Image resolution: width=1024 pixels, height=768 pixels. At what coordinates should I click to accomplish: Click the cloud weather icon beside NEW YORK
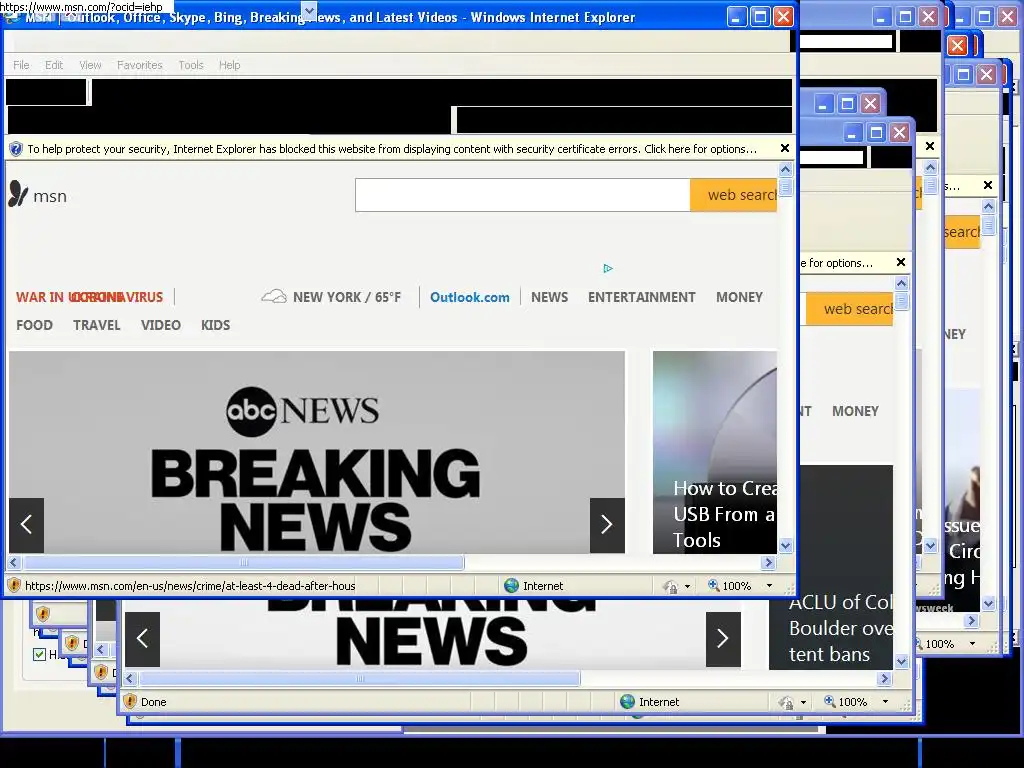click(x=274, y=297)
